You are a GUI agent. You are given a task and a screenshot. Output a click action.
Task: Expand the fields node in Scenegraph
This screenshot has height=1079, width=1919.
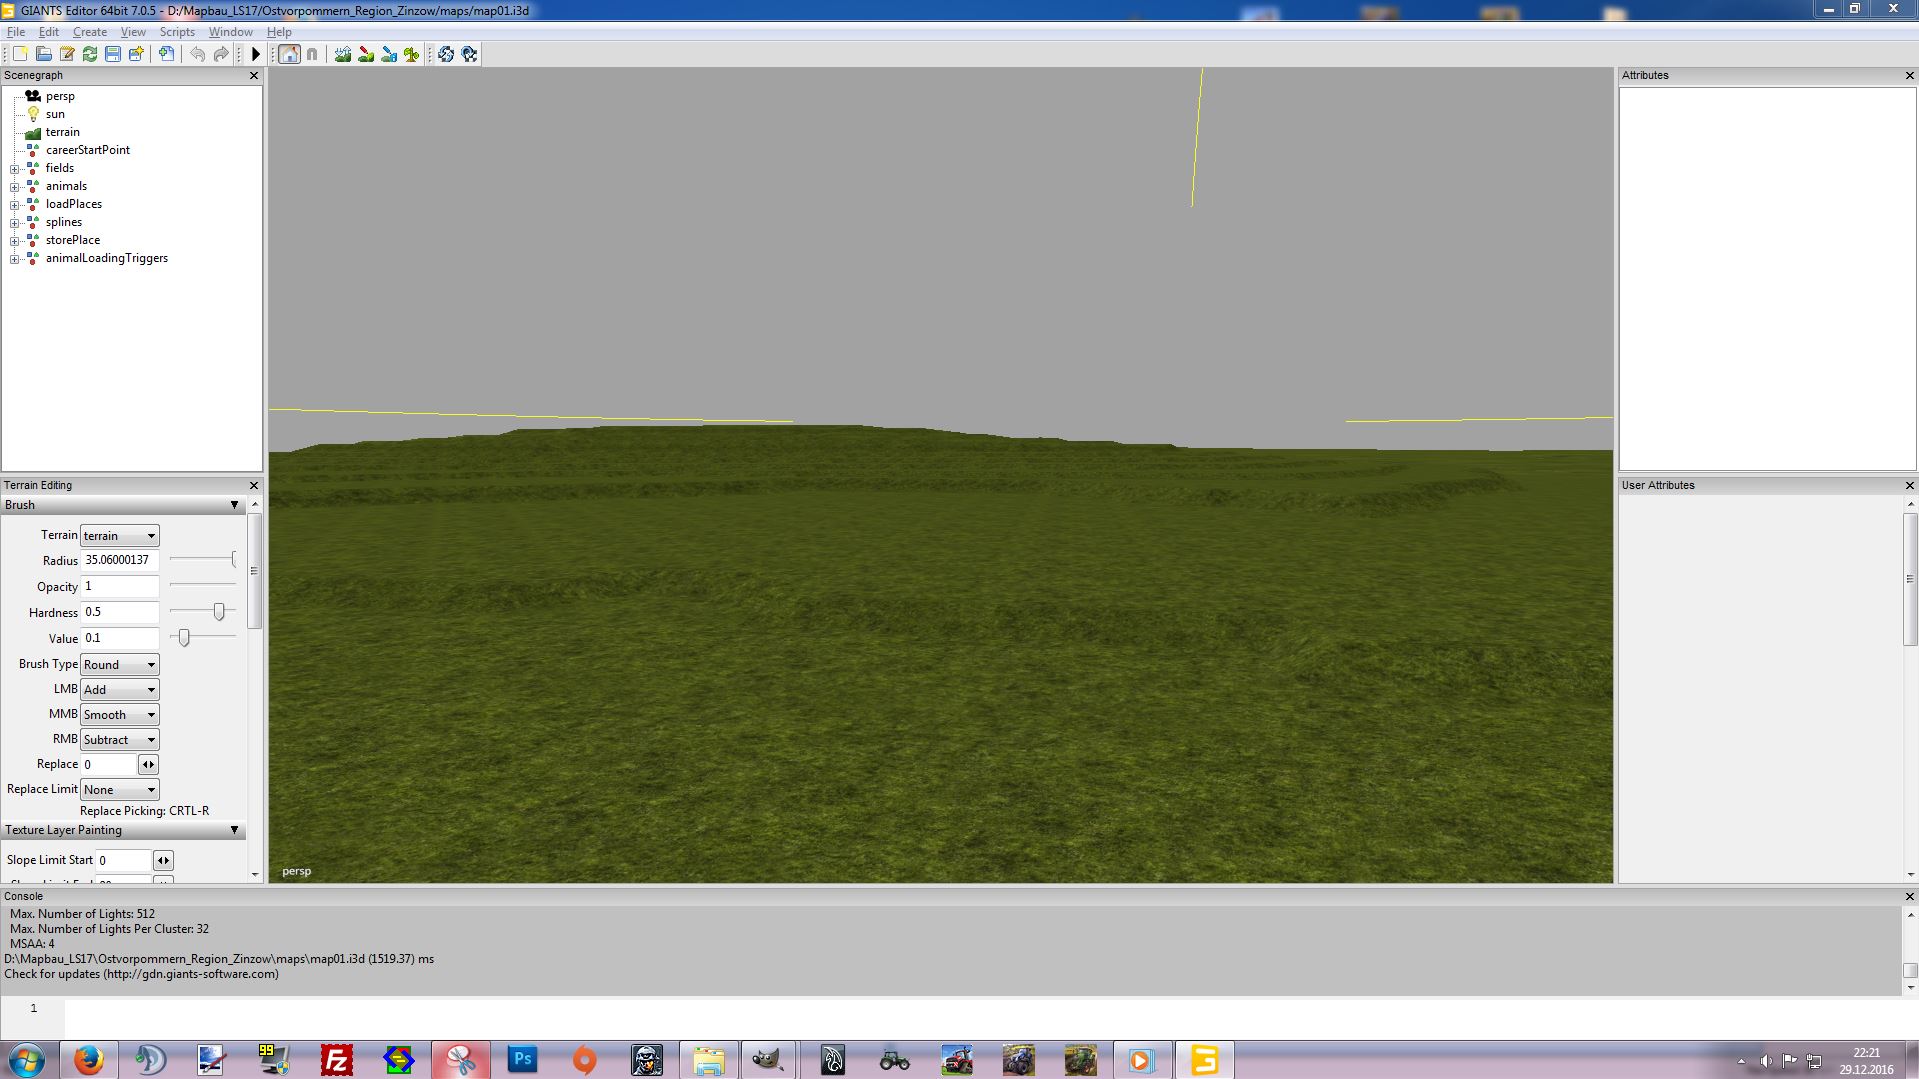[x=15, y=169]
